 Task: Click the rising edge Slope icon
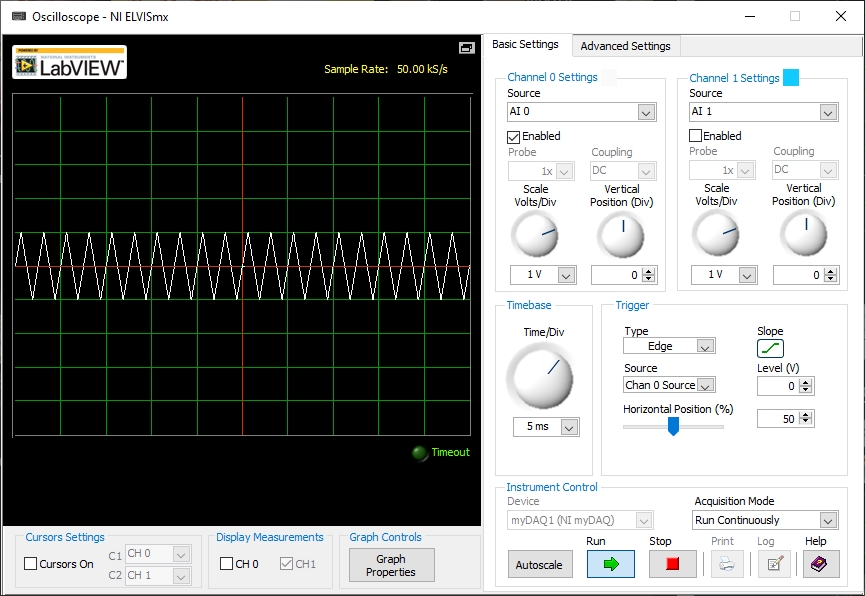click(770, 348)
